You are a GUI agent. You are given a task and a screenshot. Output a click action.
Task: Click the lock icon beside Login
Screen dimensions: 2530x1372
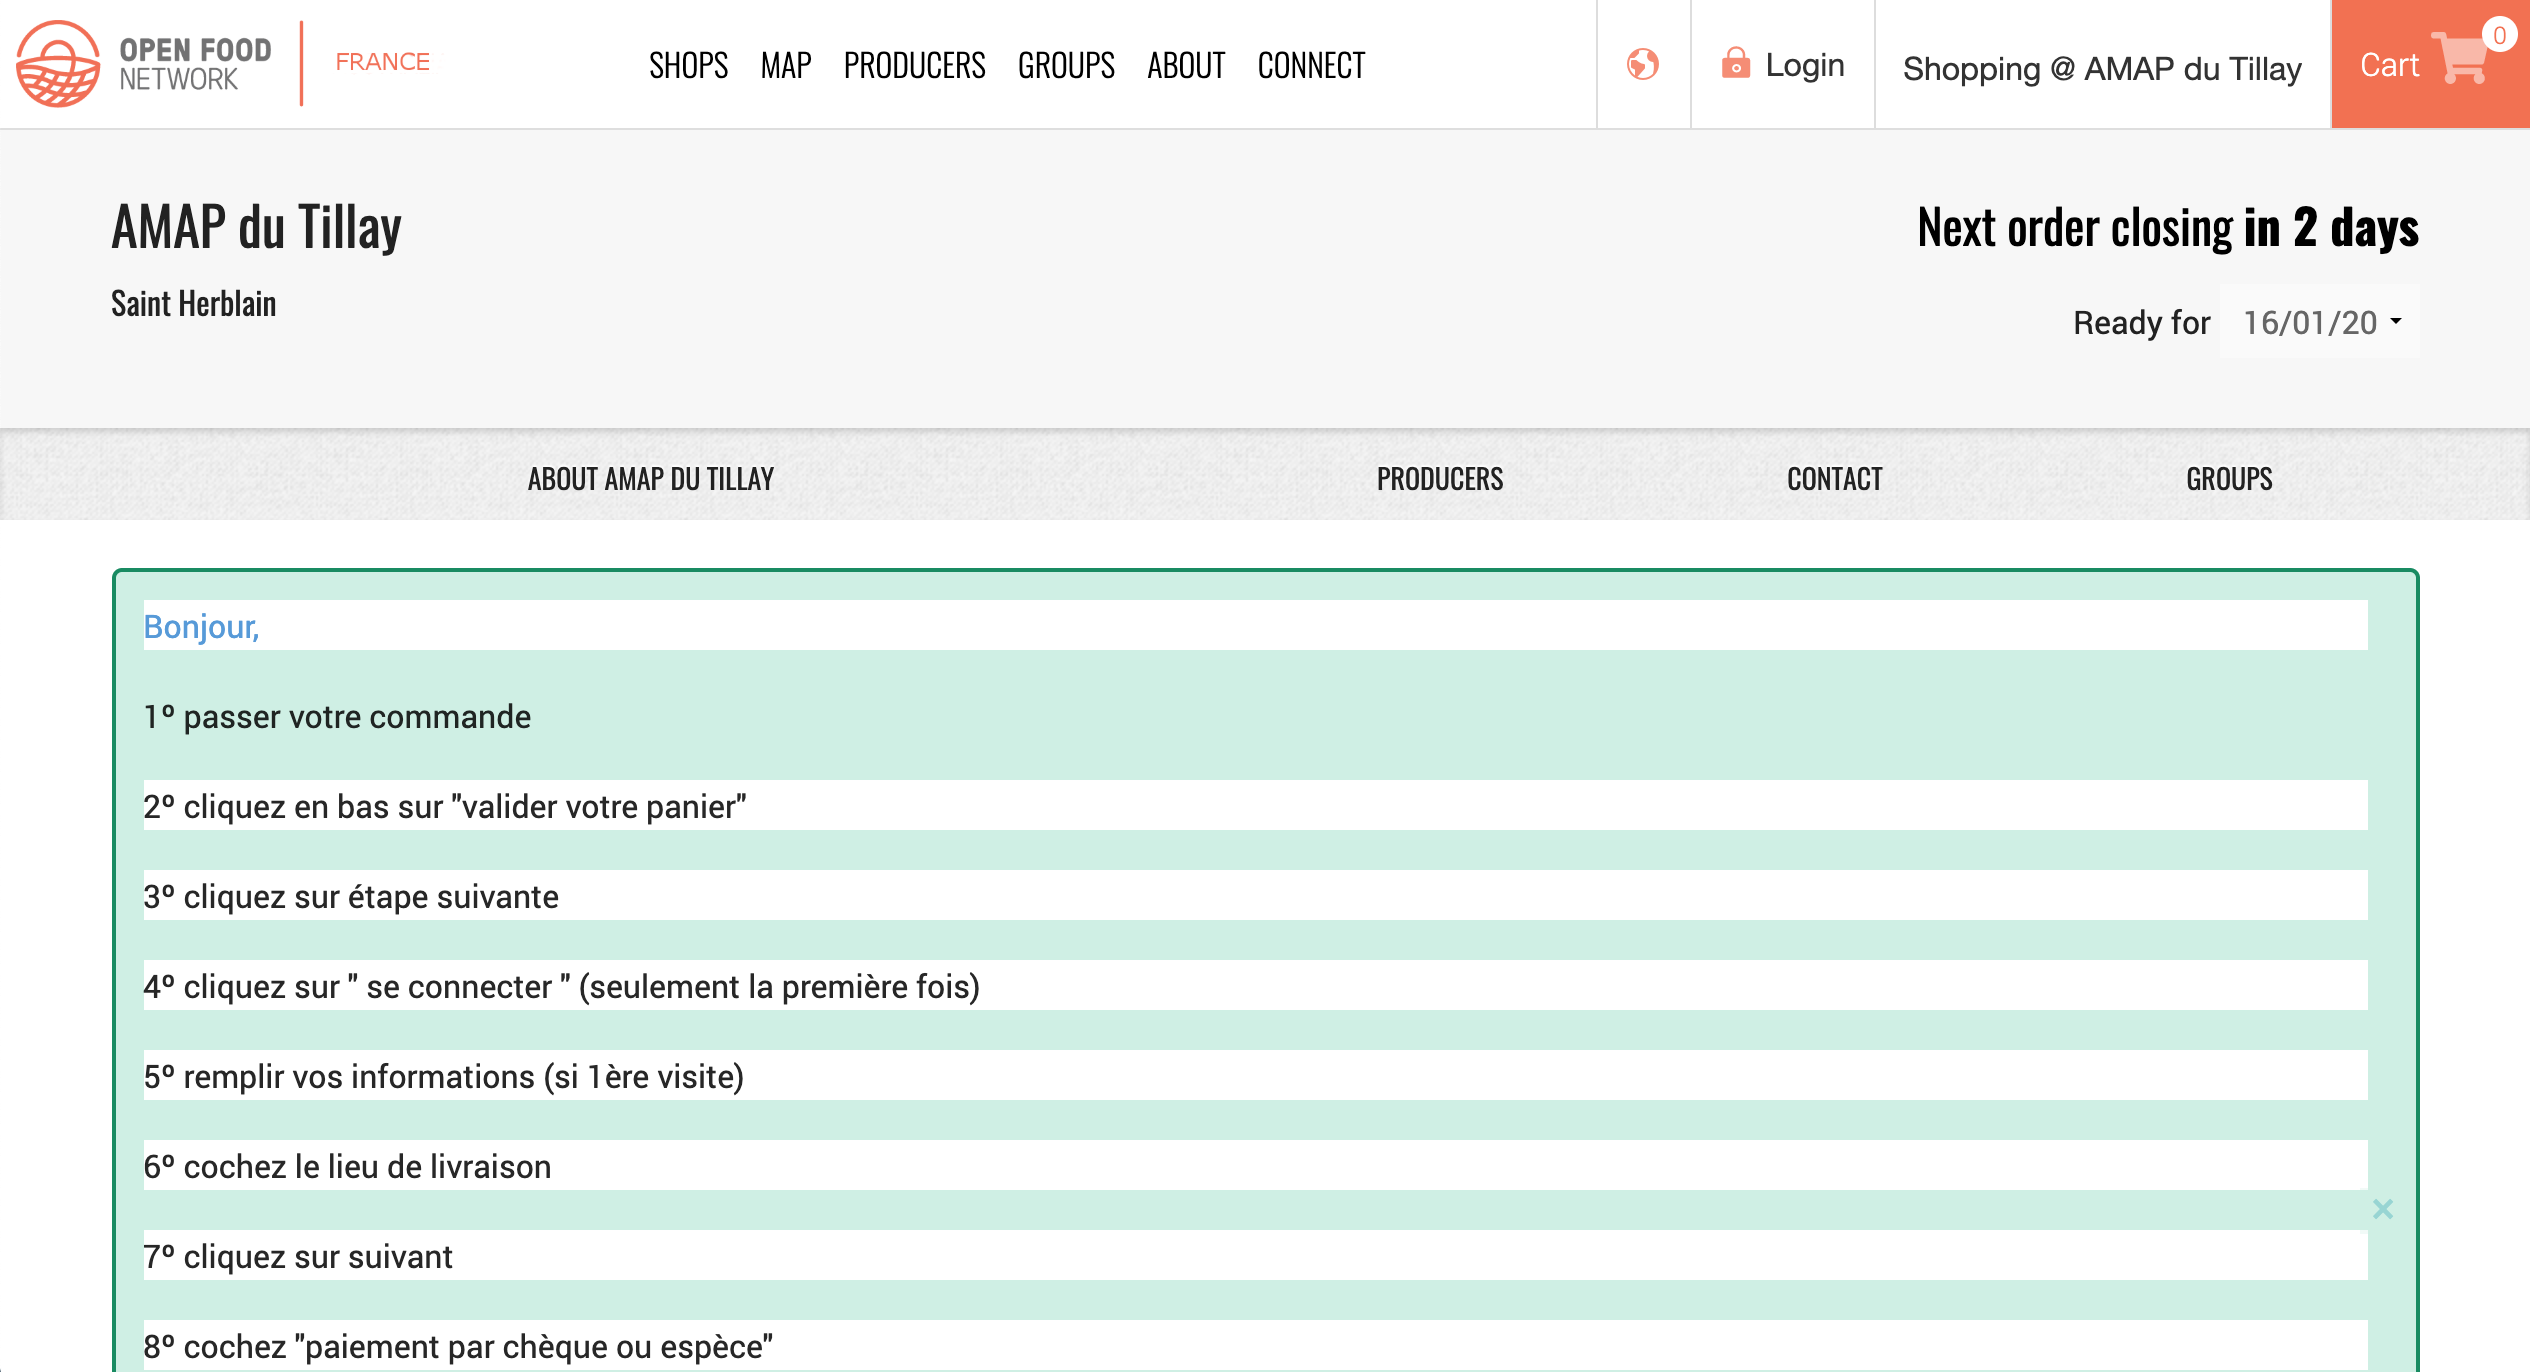click(1735, 64)
